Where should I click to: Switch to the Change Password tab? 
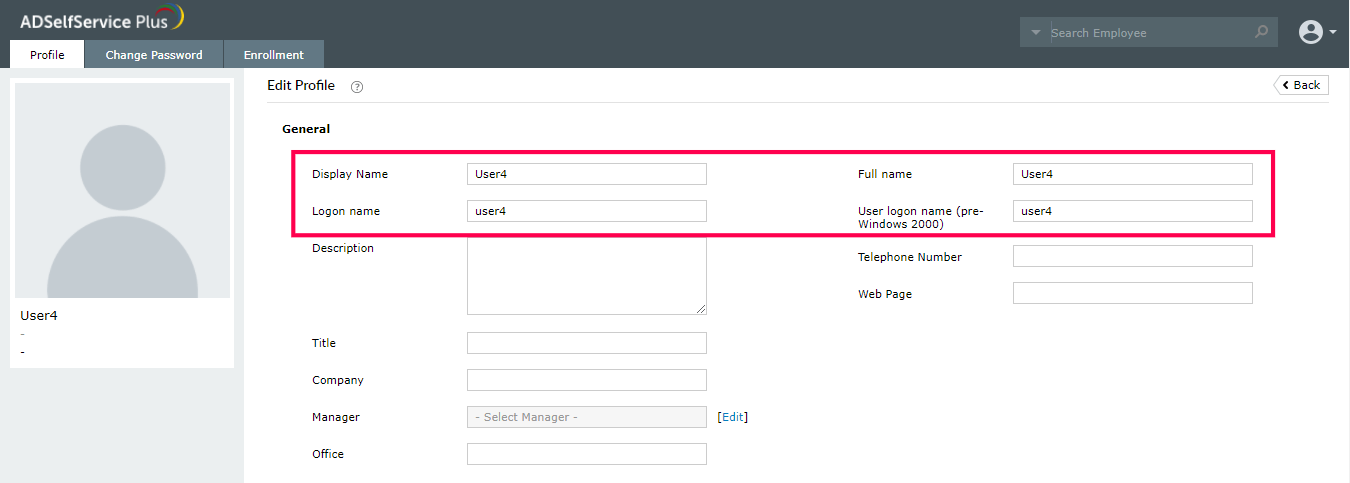point(154,55)
